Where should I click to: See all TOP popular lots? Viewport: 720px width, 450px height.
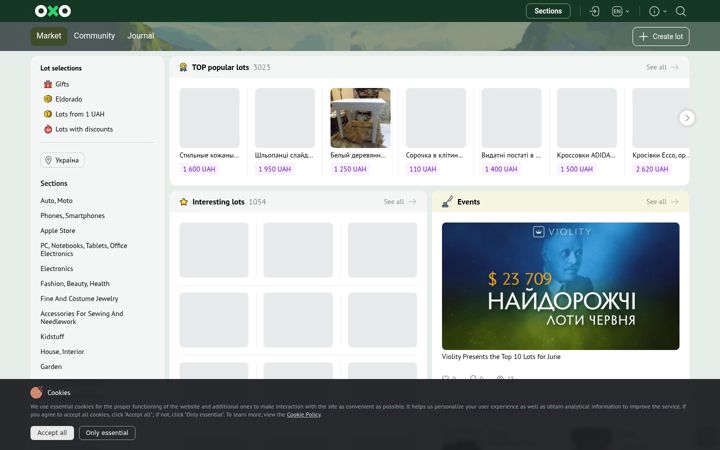[662, 68]
